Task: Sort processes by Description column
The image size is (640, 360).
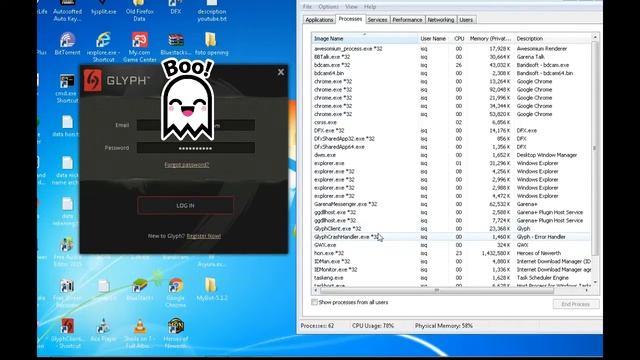Action: (553, 38)
